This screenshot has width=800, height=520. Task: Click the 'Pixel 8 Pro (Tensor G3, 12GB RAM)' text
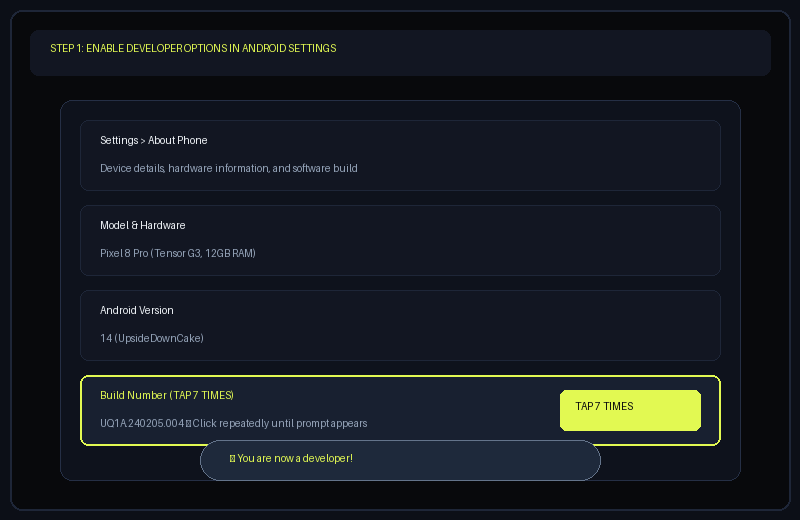(x=178, y=253)
